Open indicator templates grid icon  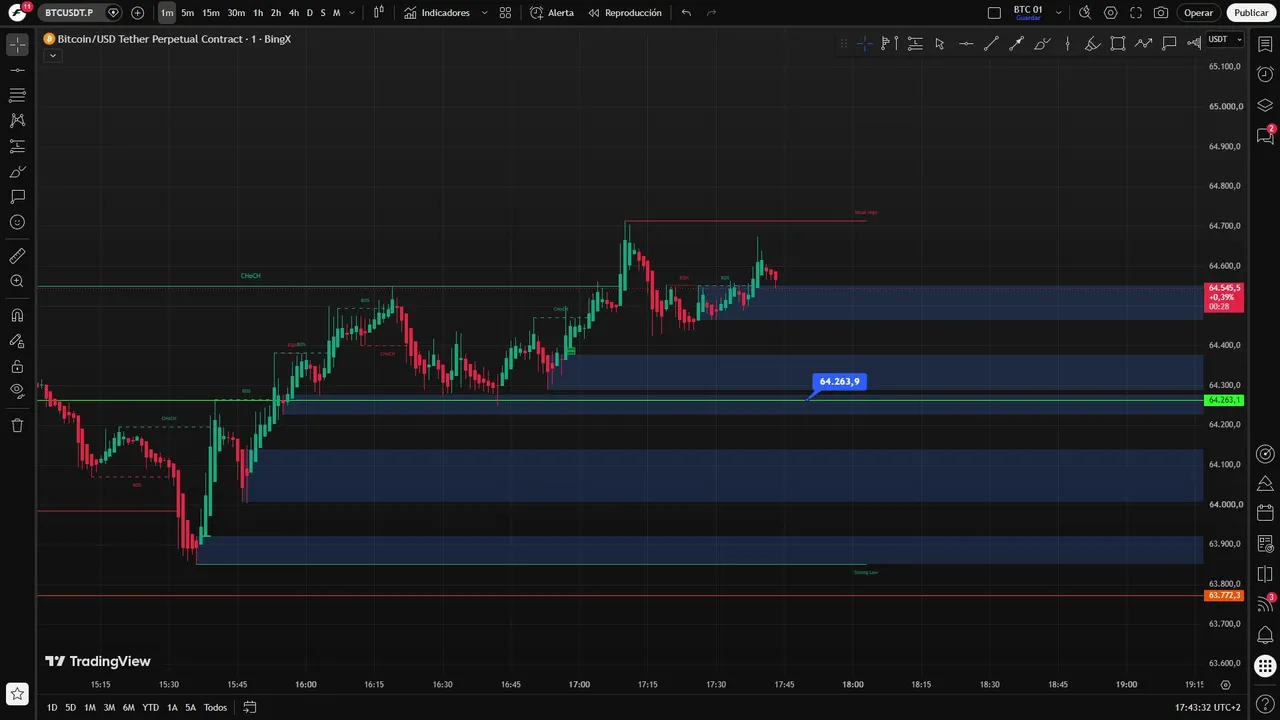click(x=505, y=13)
